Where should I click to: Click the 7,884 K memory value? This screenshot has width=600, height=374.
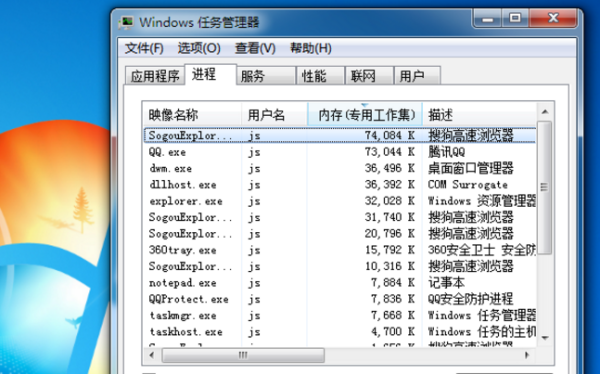pos(393,283)
